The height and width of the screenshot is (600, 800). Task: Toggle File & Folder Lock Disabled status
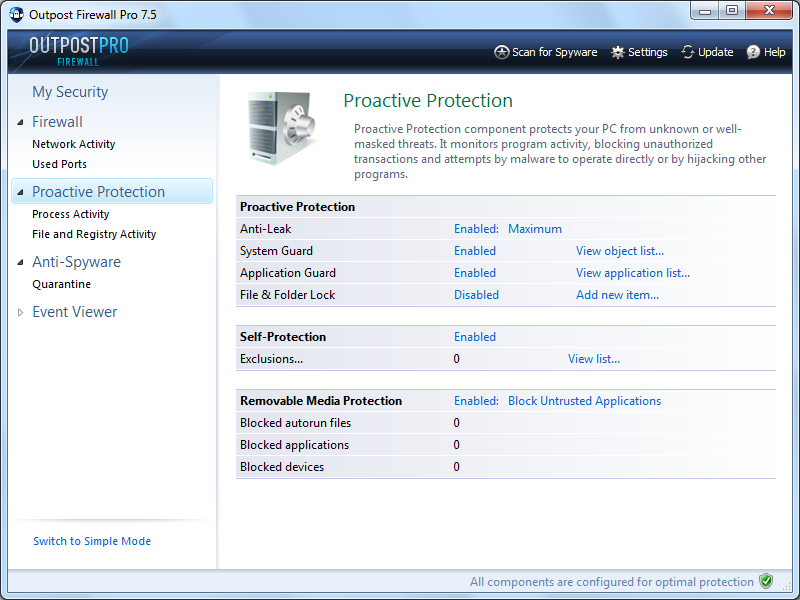(x=476, y=295)
